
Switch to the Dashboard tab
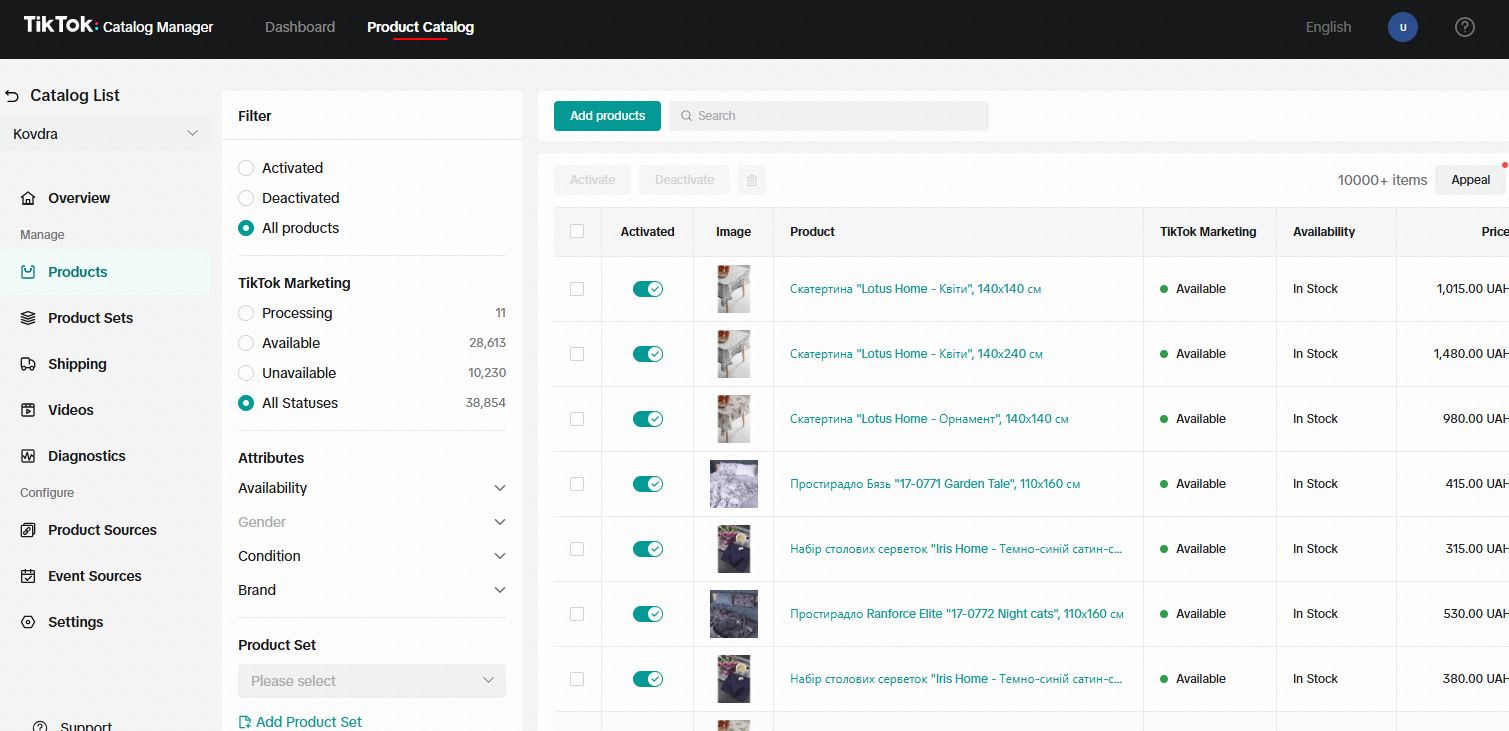300,27
